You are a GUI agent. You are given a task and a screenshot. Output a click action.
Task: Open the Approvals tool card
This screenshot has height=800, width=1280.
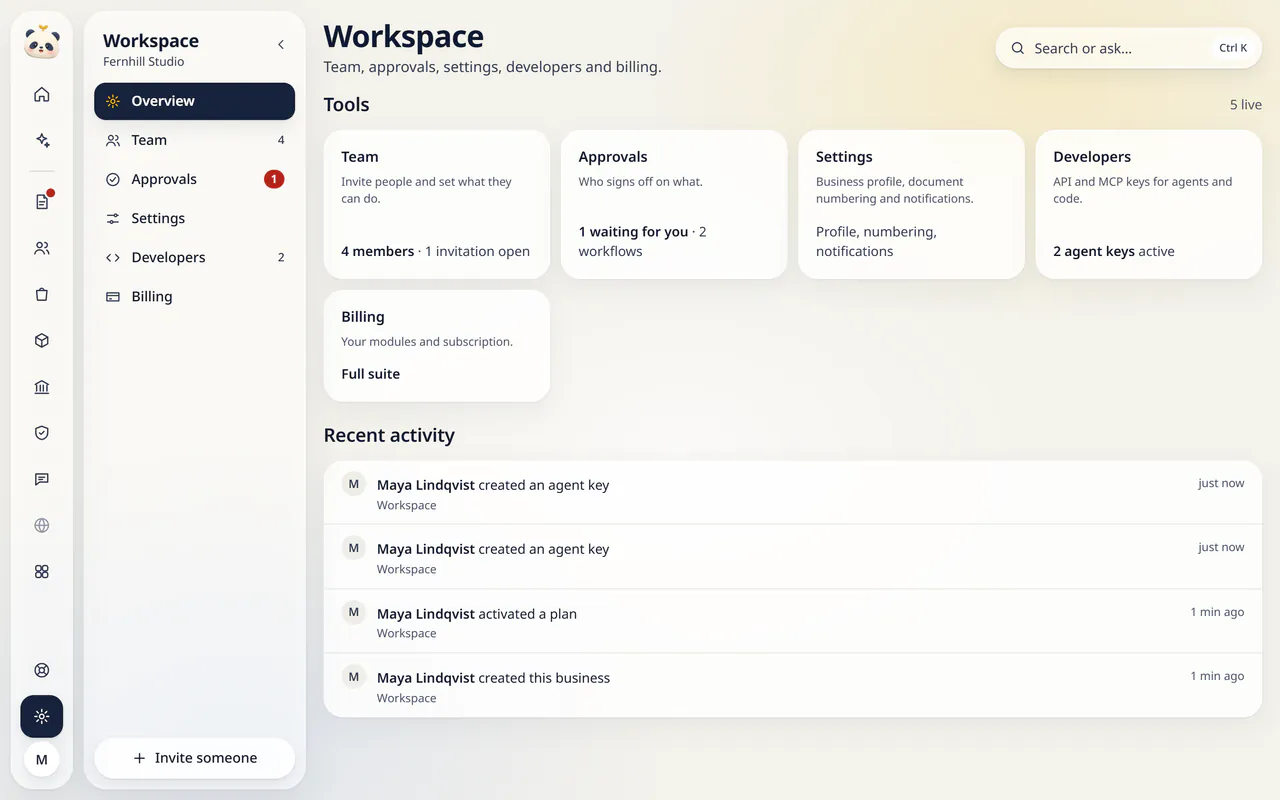pos(674,204)
